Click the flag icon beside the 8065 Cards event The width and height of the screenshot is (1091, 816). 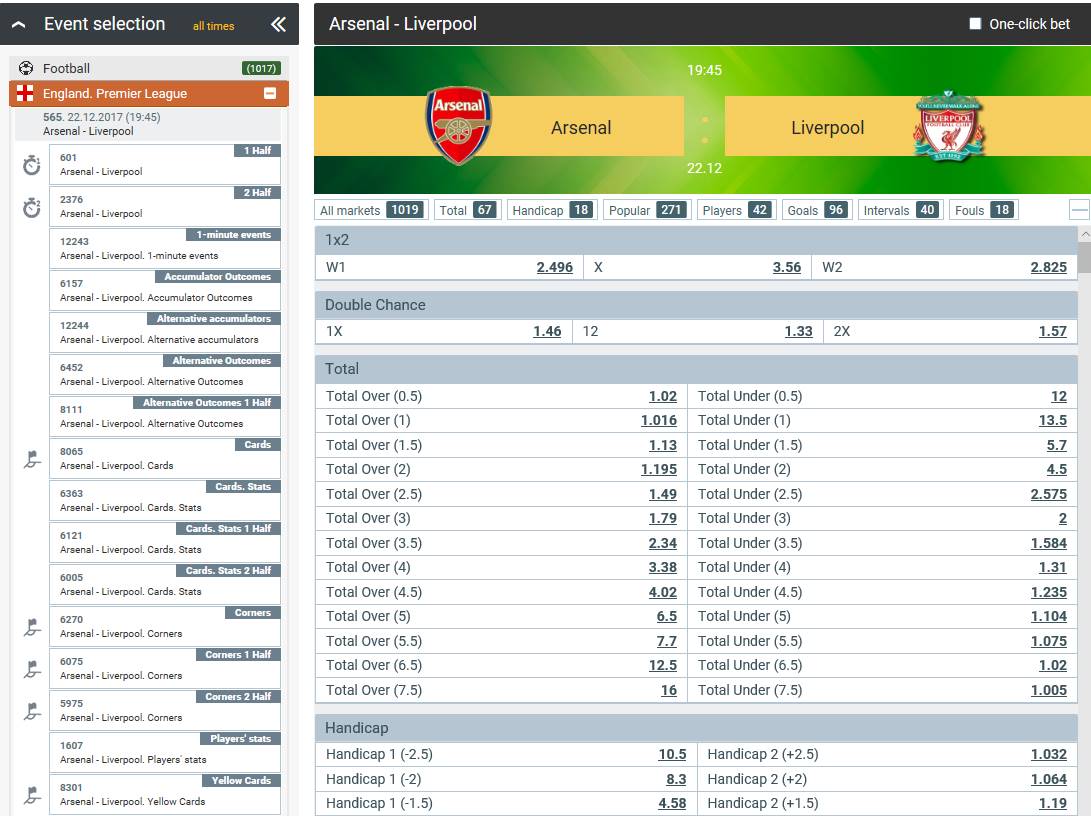[32, 459]
